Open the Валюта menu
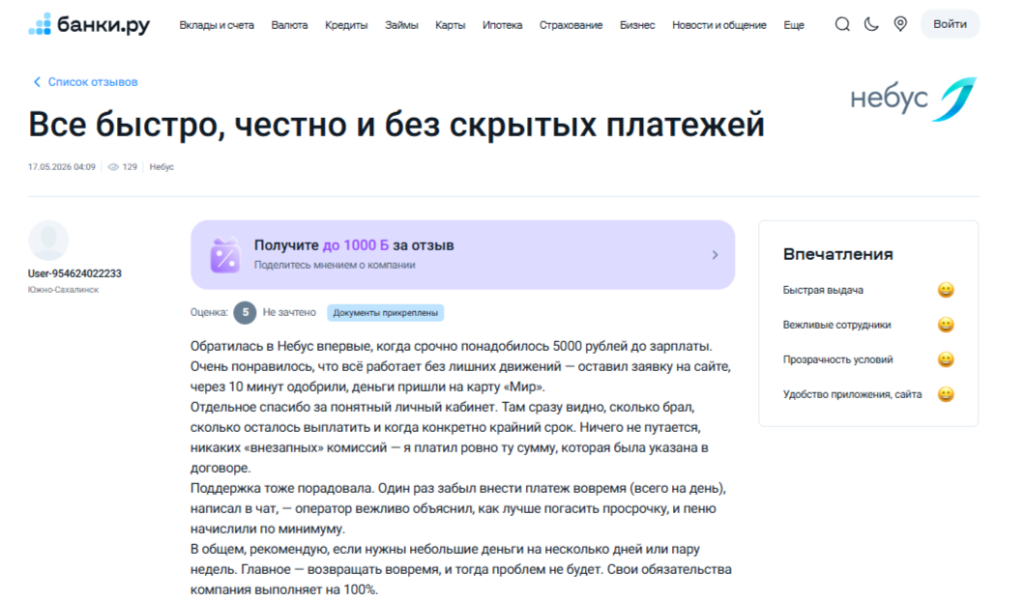The image size is (1024, 602). [x=289, y=25]
